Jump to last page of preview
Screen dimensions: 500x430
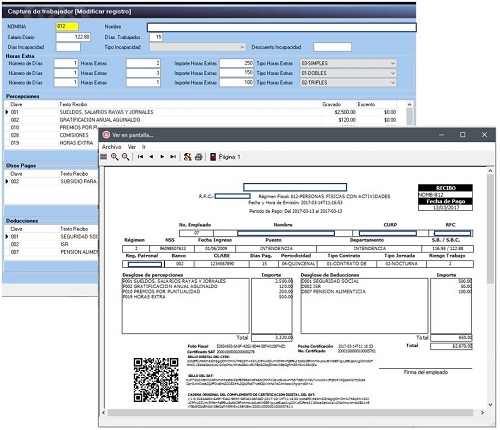click(173, 157)
